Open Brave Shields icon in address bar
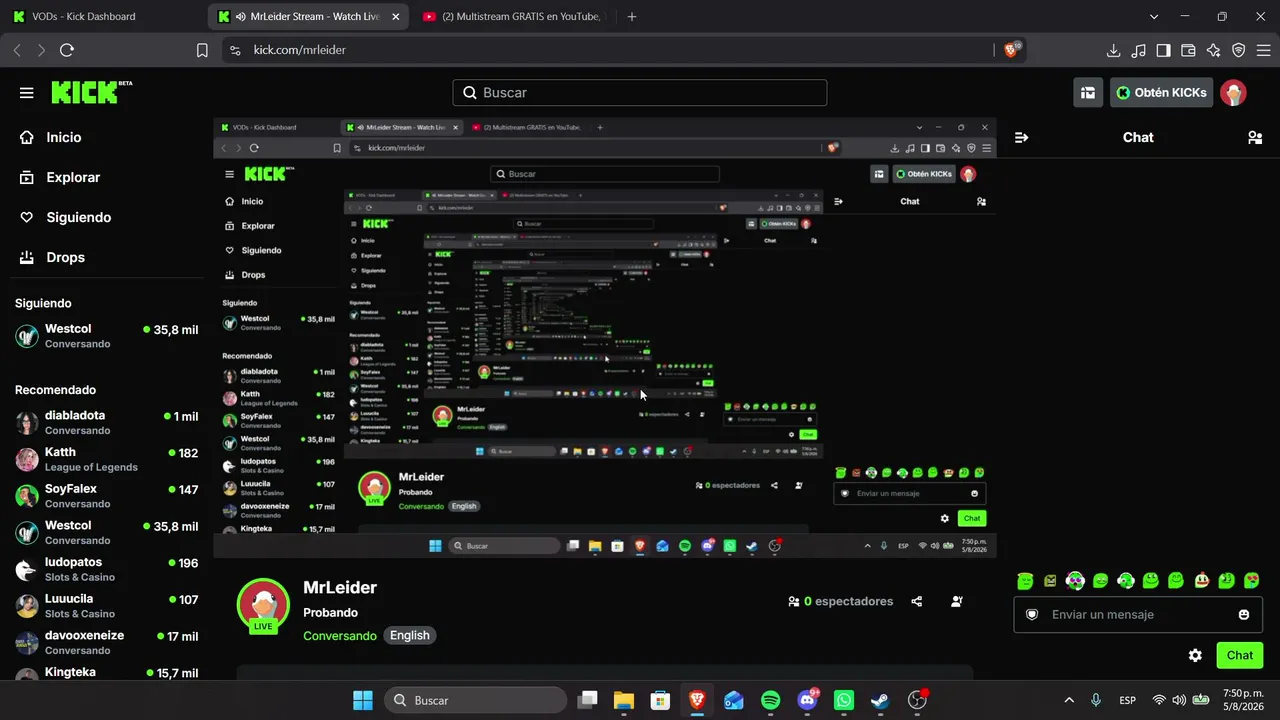 1011,50
